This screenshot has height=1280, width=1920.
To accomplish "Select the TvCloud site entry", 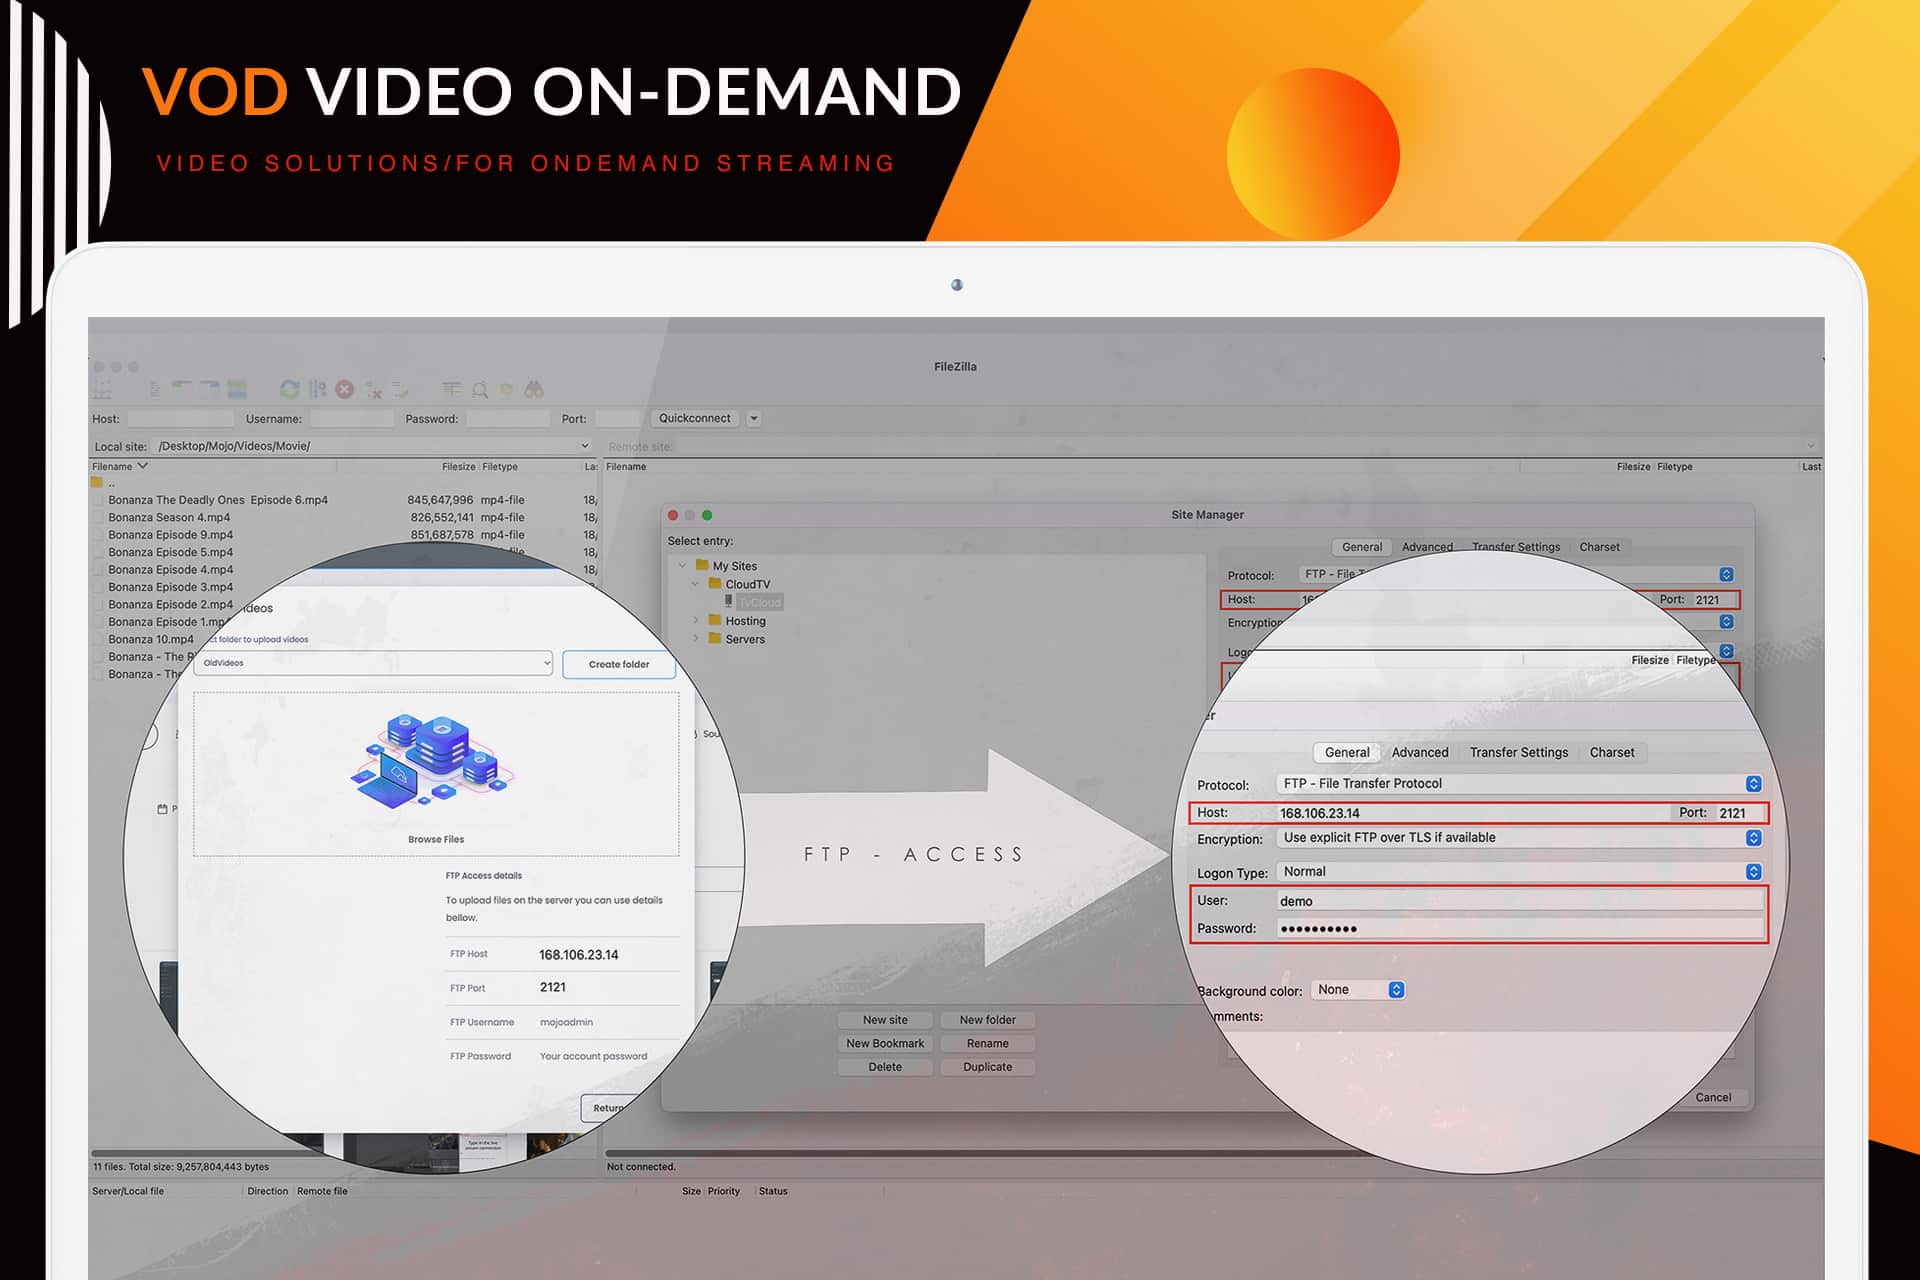I will click(x=760, y=602).
